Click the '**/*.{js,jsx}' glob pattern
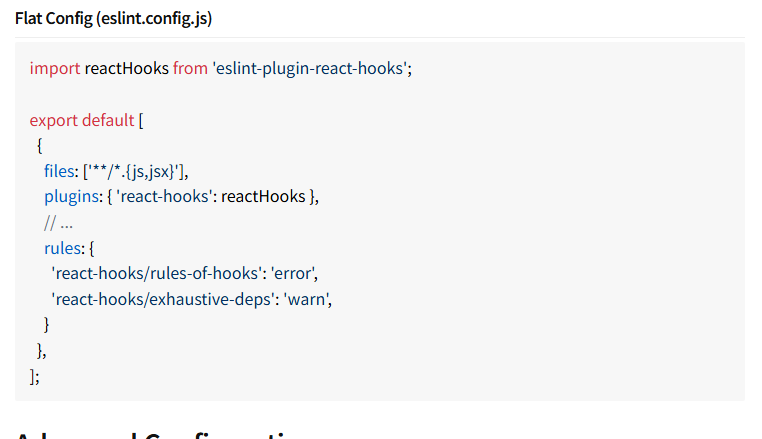This screenshot has height=439, width=762. pos(134,171)
